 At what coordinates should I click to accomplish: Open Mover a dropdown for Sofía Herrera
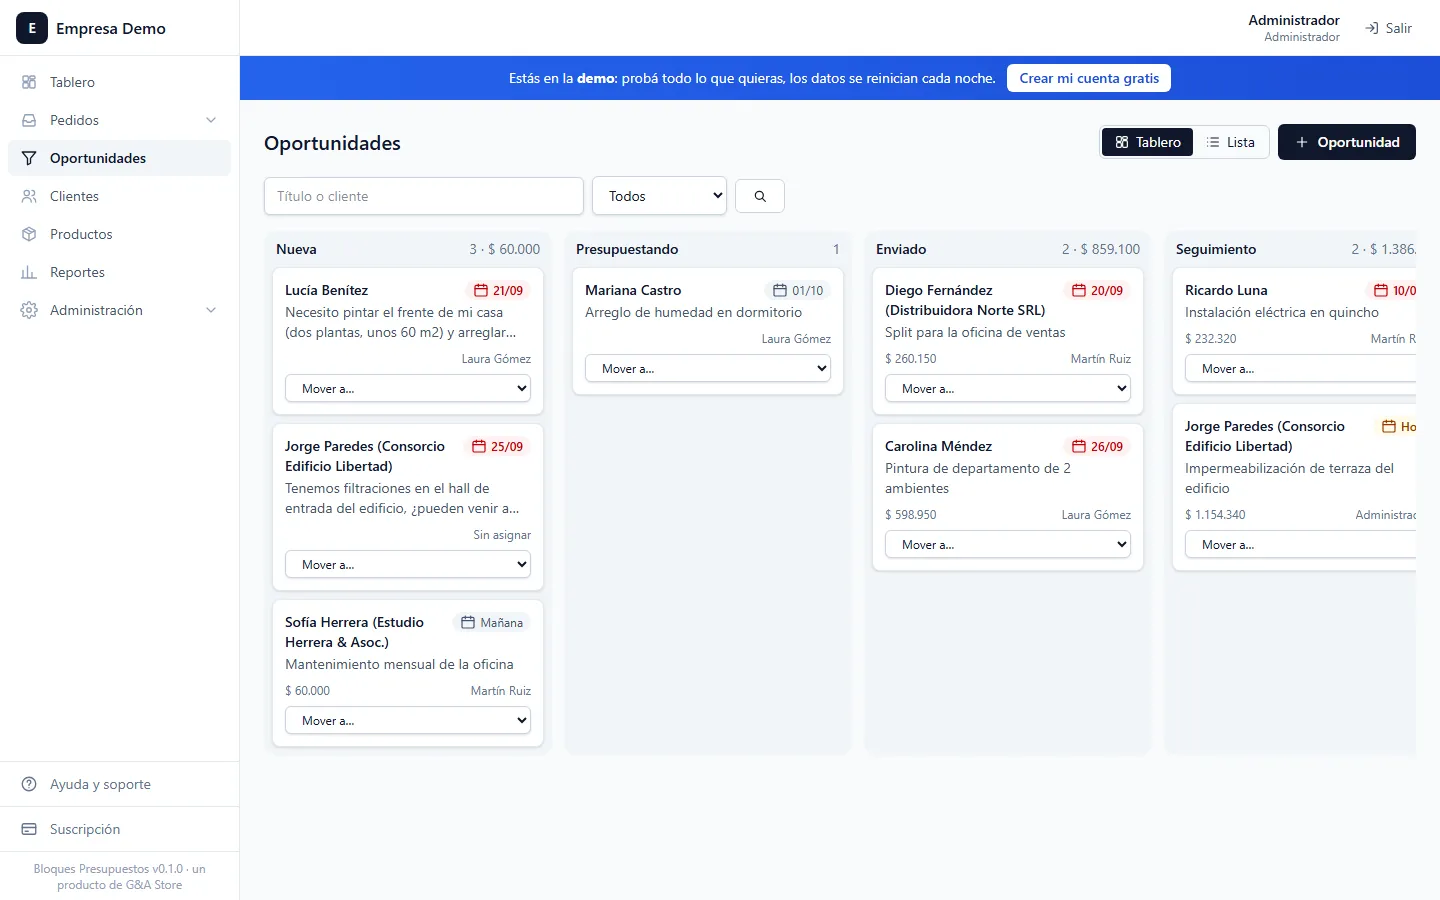coord(408,720)
